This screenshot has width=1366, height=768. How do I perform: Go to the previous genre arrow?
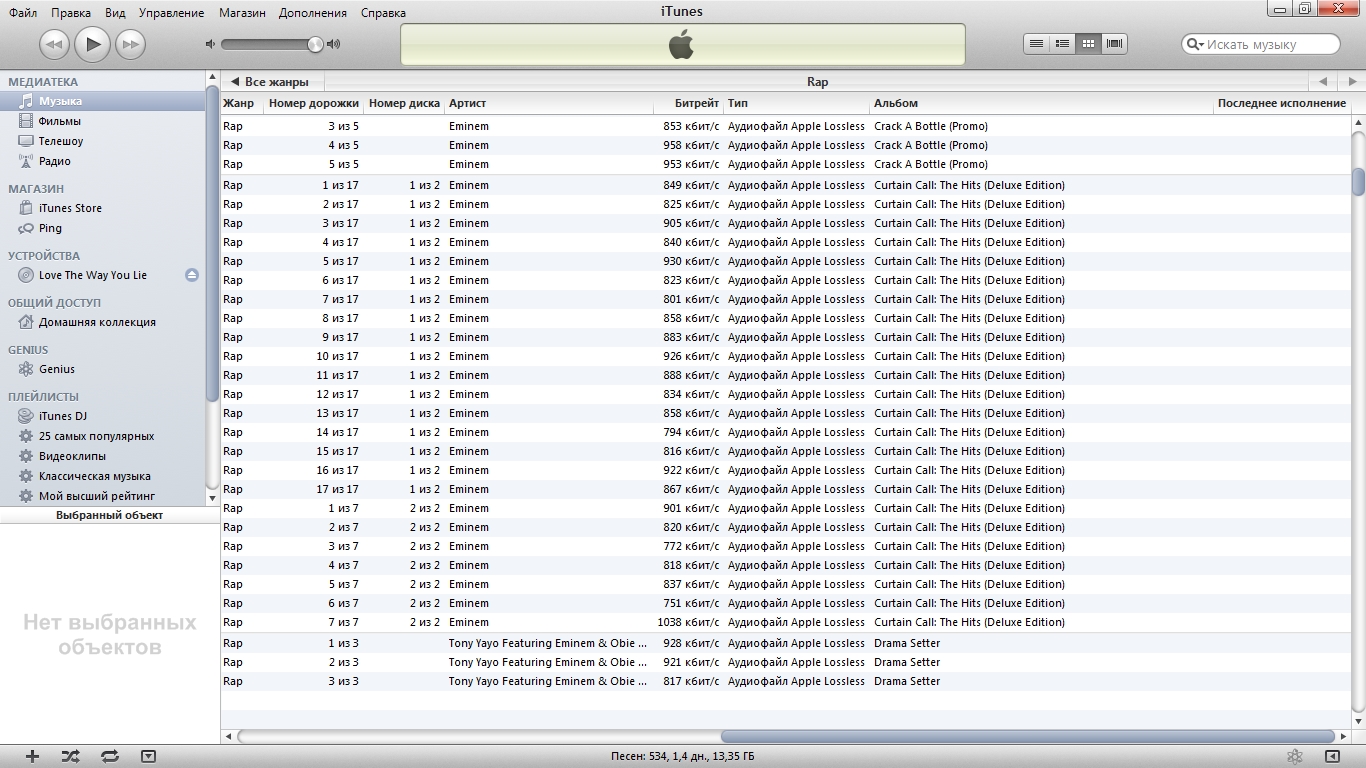click(1322, 82)
